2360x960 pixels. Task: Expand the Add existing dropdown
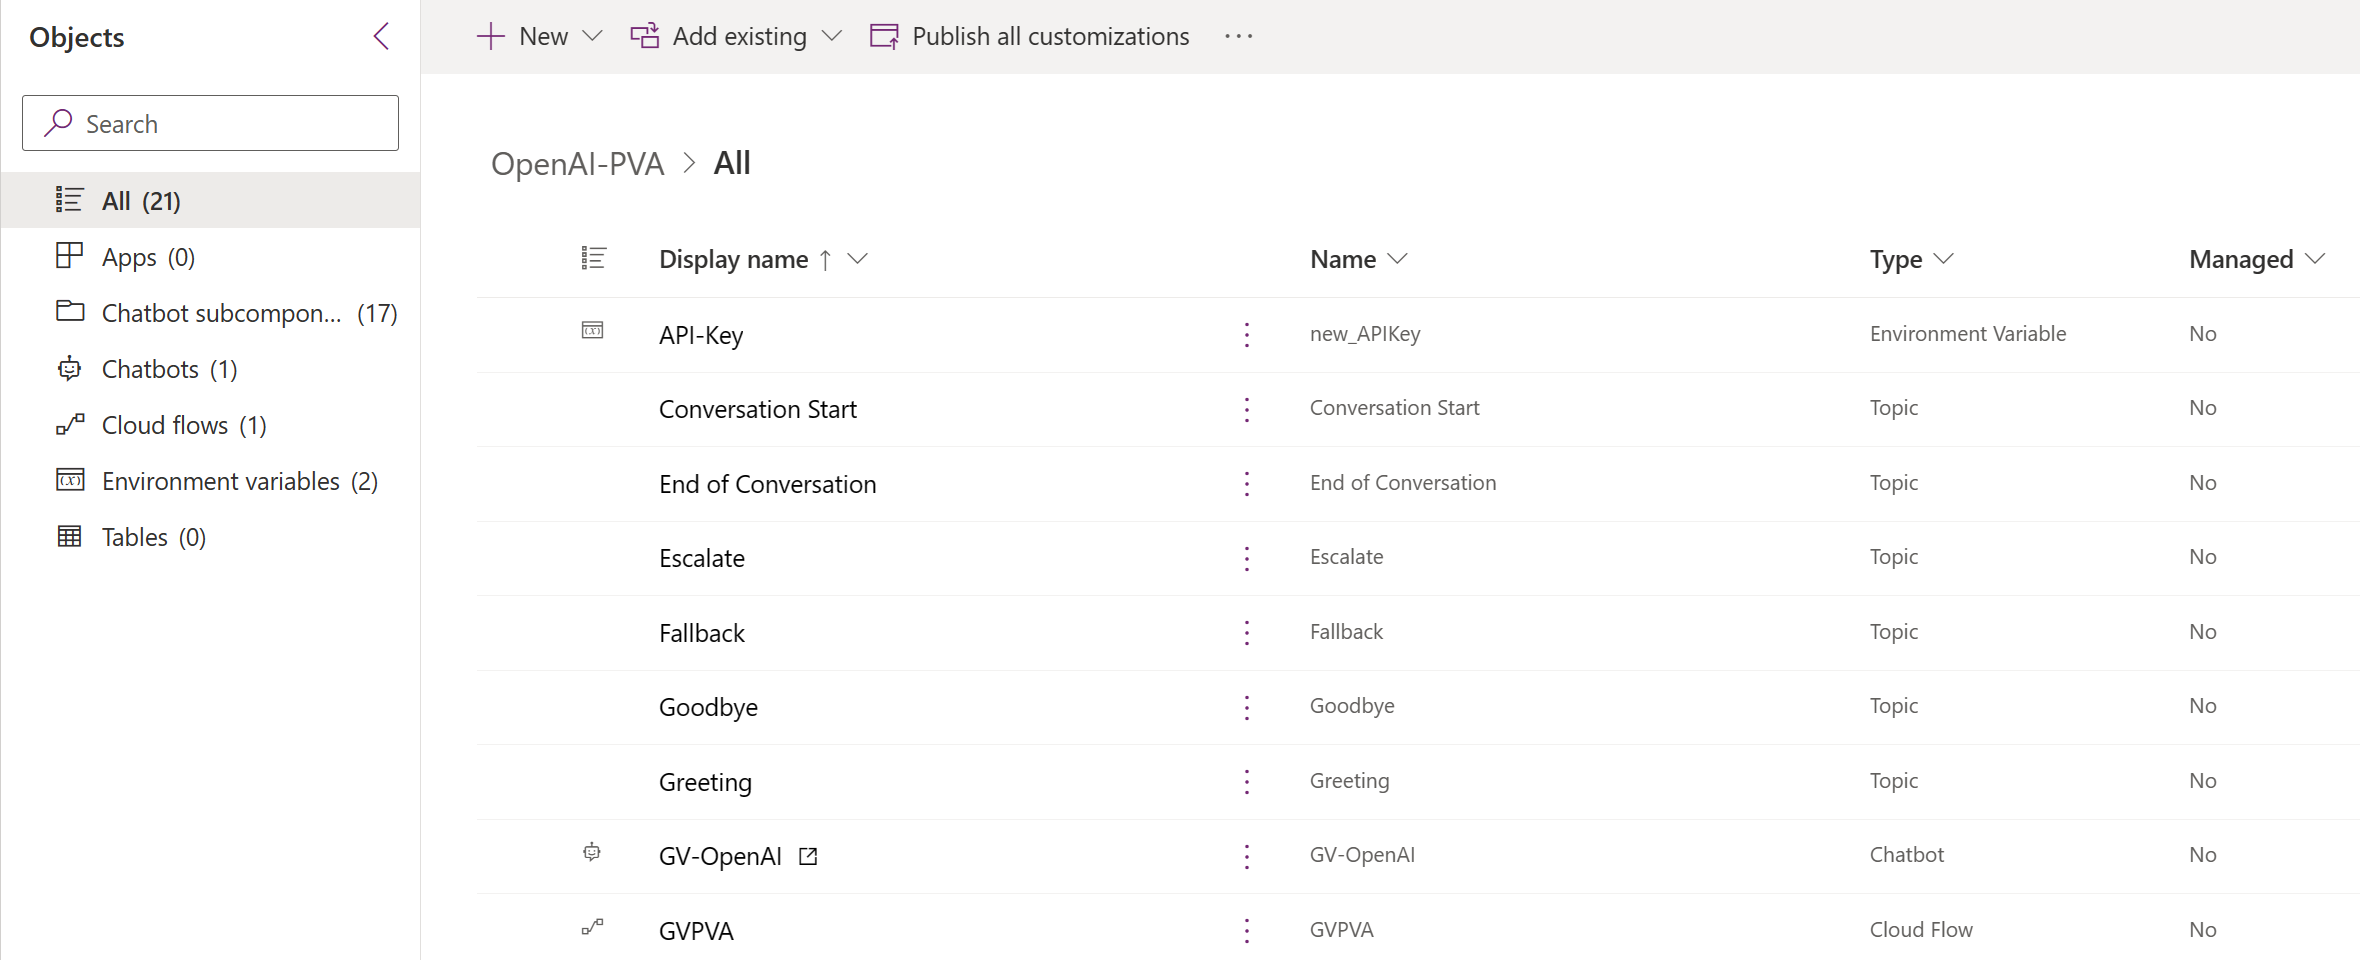point(831,37)
